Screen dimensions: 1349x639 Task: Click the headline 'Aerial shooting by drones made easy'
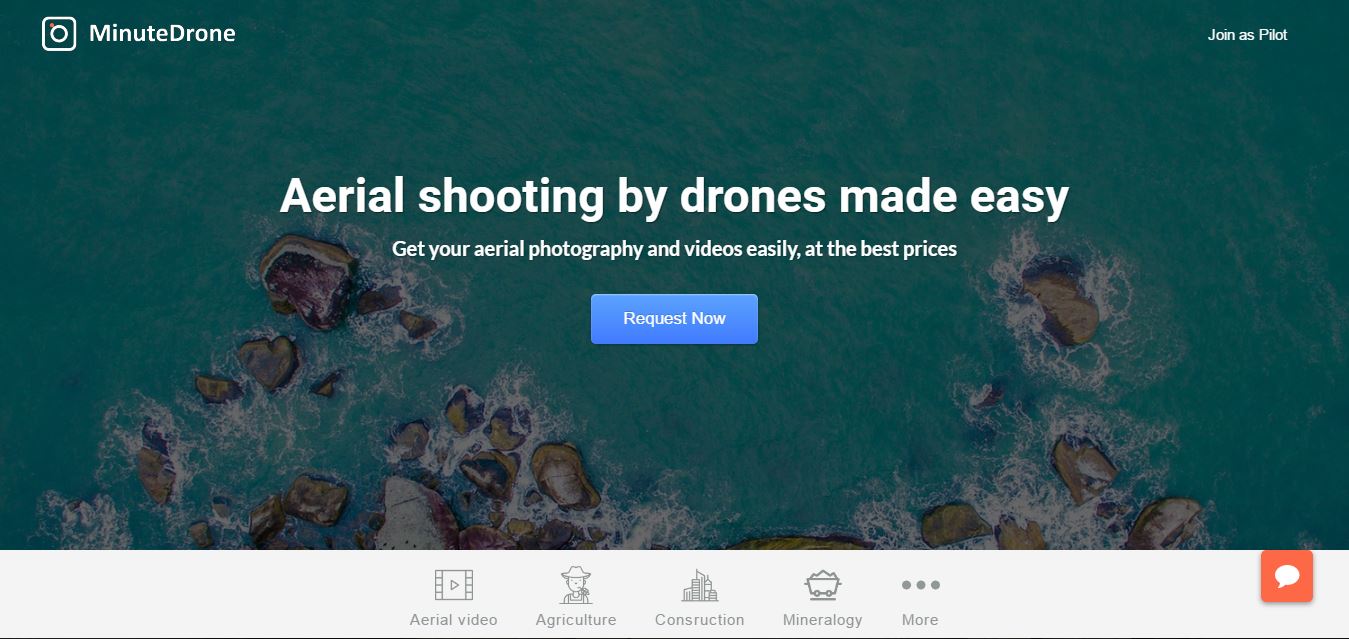point(674,195)
